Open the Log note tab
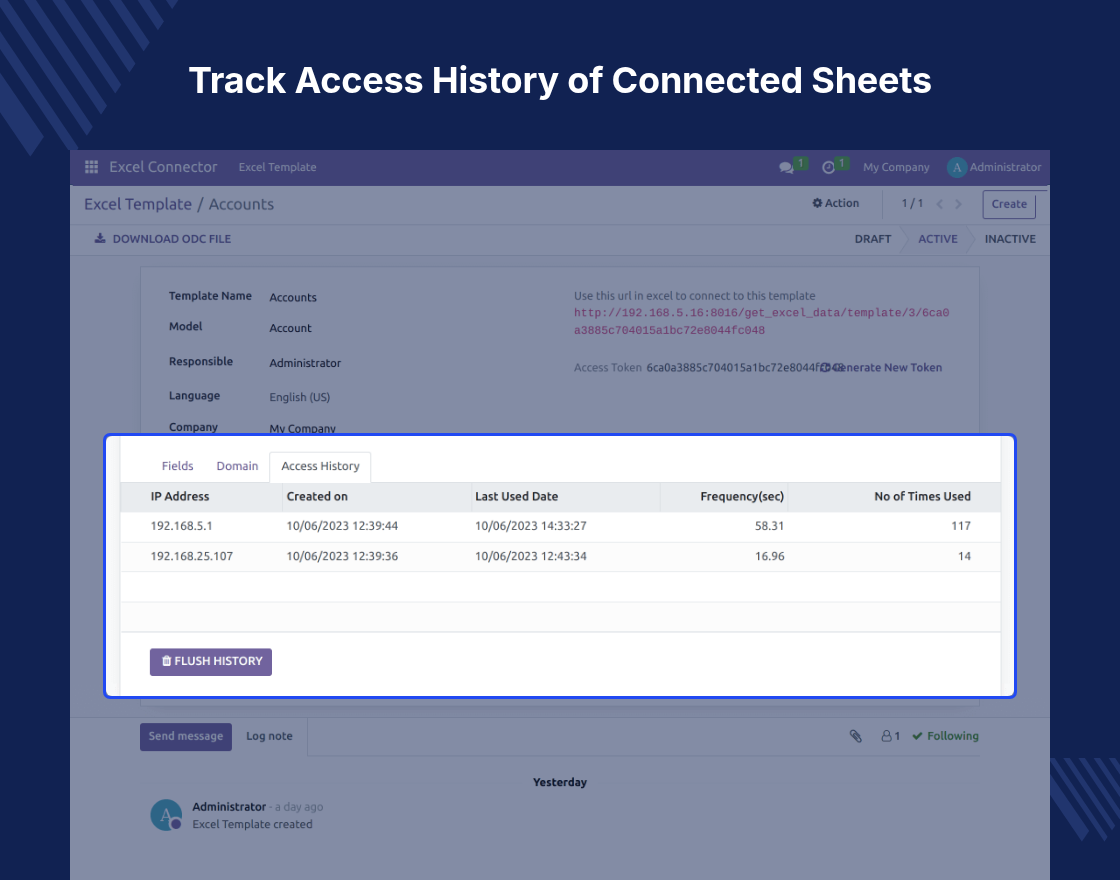 pos(269,736)
